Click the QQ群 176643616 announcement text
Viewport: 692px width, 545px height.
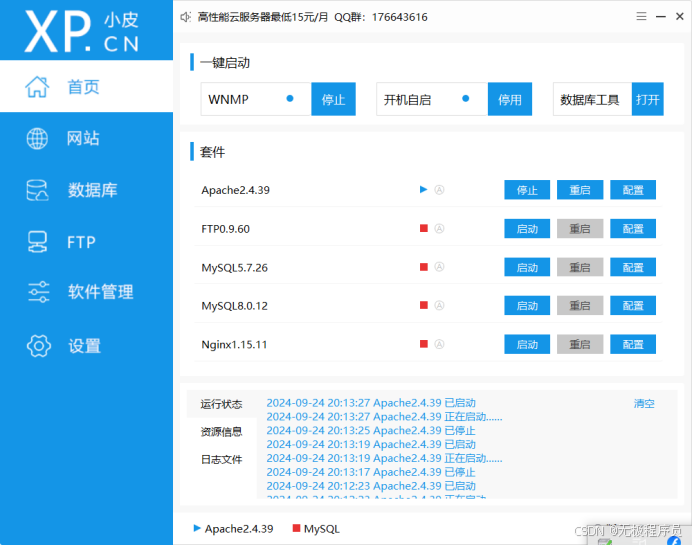[381, 17]
